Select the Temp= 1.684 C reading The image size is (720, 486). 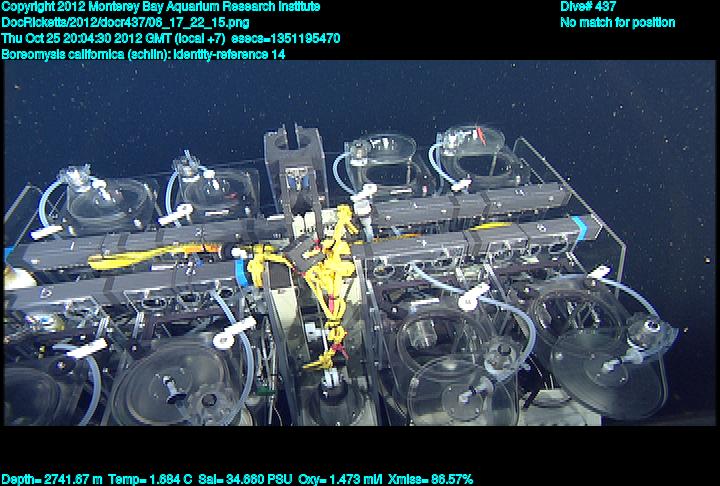(150, 480)
